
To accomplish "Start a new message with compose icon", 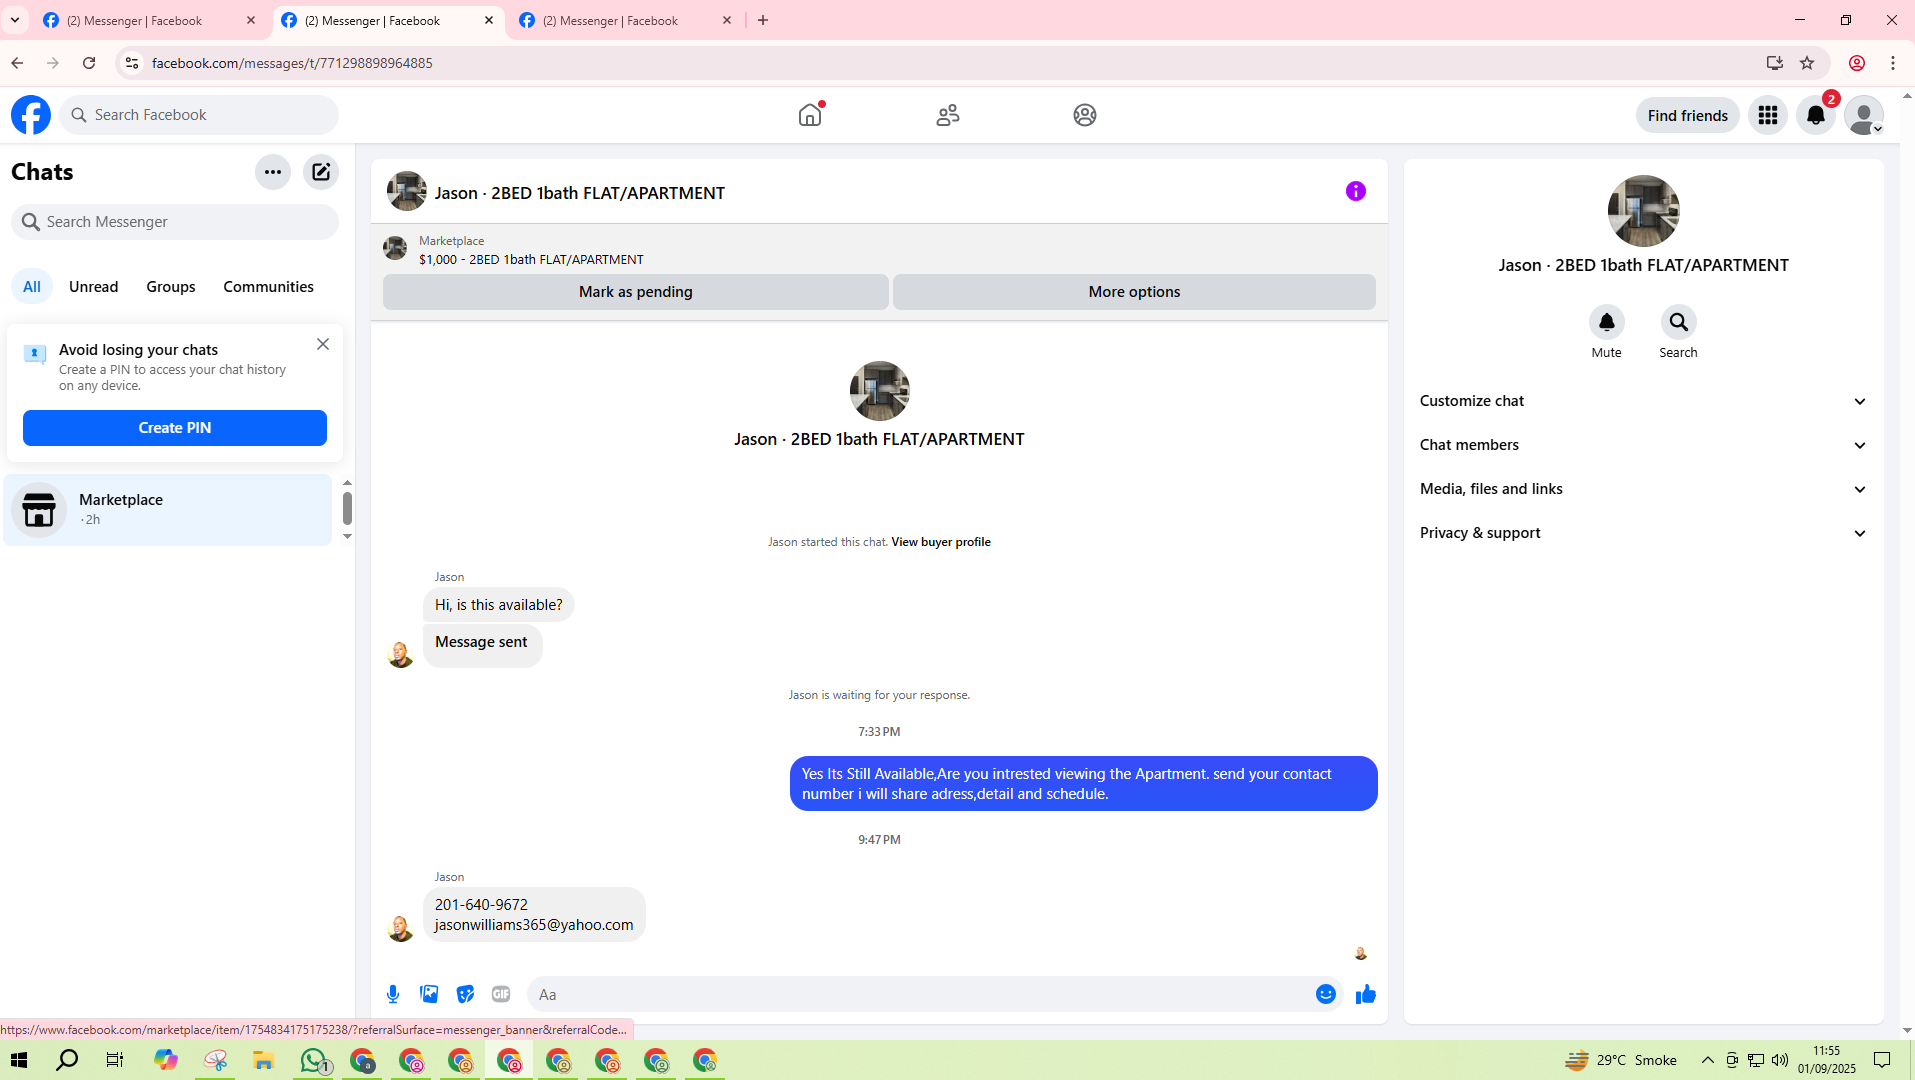I will coord(321,172).
